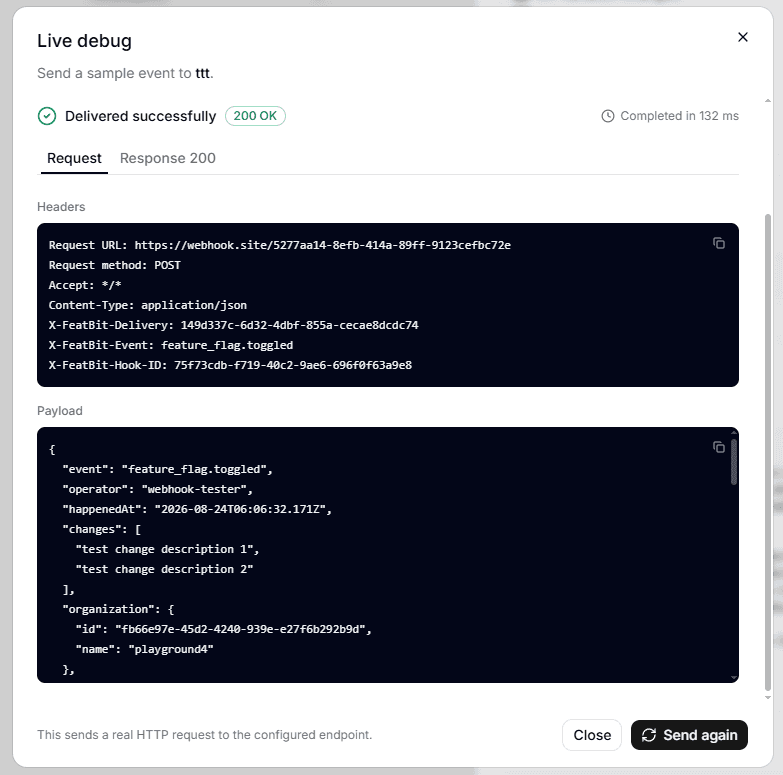Image resolution: width=783 pixels, height=775 pixels.
Task: Click the 'Headers' section label
Action: pyautogui.click(x=61, y=207)
